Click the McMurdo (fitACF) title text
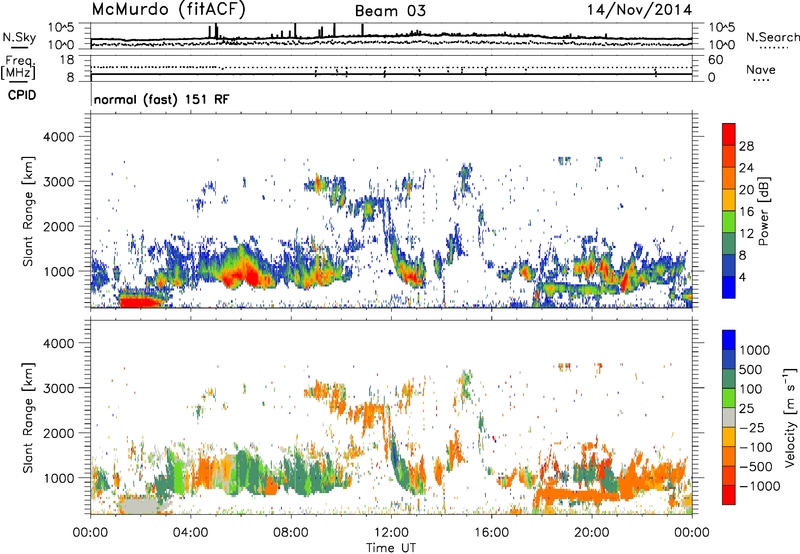 pos(169,10)
